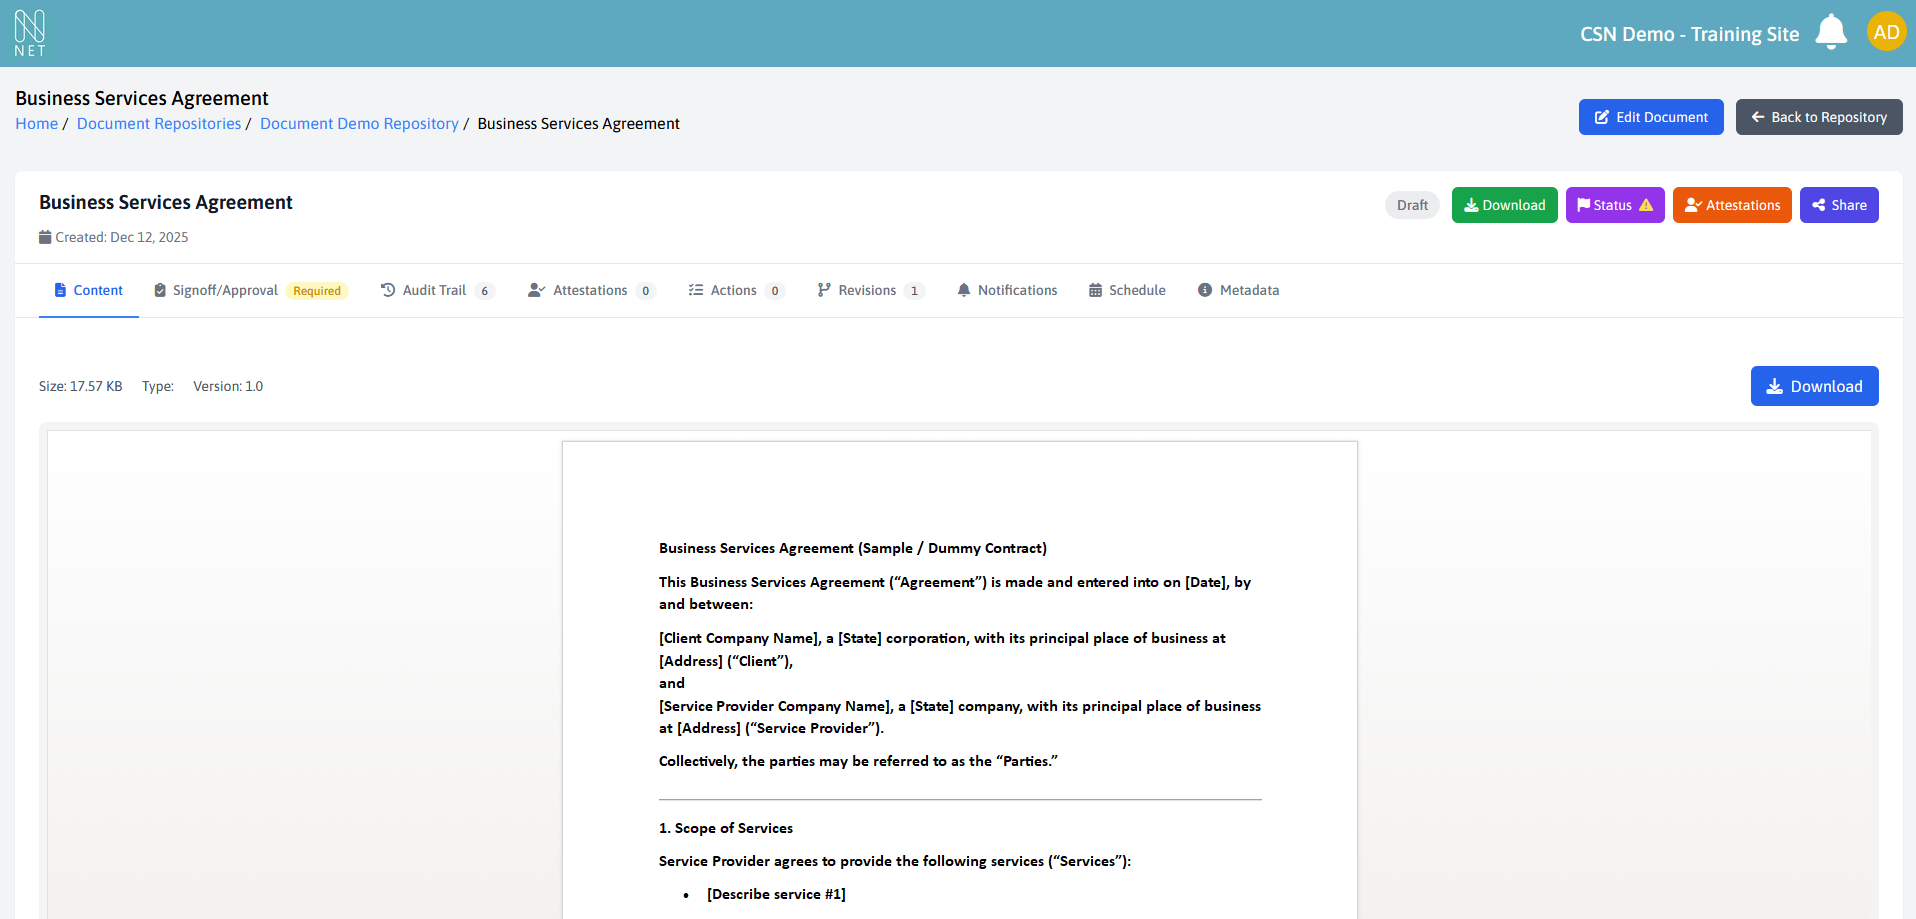Viewport: 1916px width, 919px height.
Task: Click the info icon on Metadata tab
Action: pyautogui.click(x=1204, y=290)
